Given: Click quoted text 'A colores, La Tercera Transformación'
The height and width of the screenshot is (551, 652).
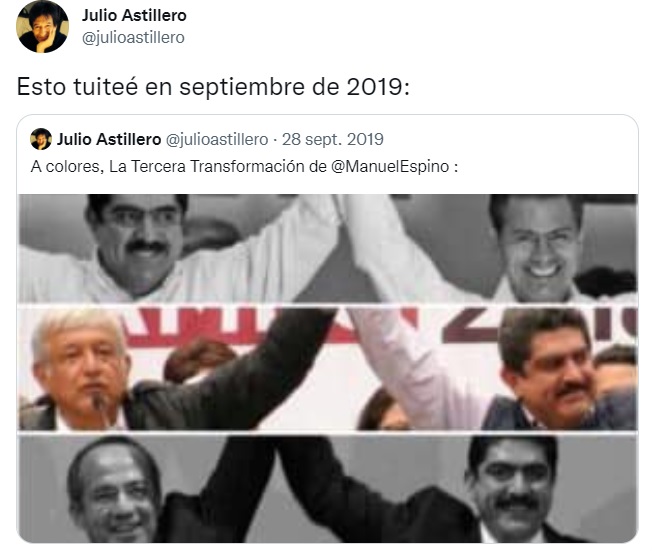Looking at the screenshot, I should (168, 166).
